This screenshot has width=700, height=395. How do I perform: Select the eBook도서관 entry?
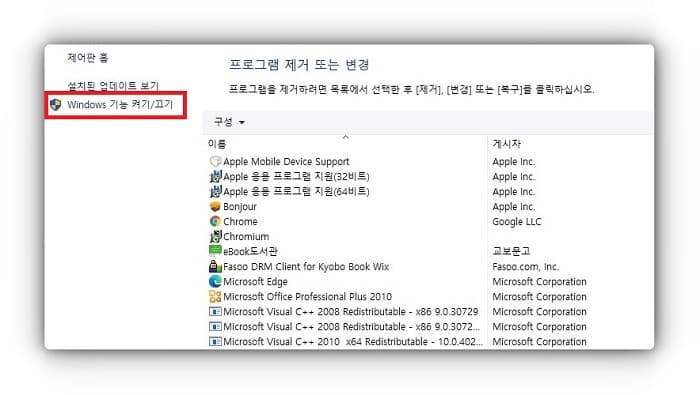coord(250,251)
